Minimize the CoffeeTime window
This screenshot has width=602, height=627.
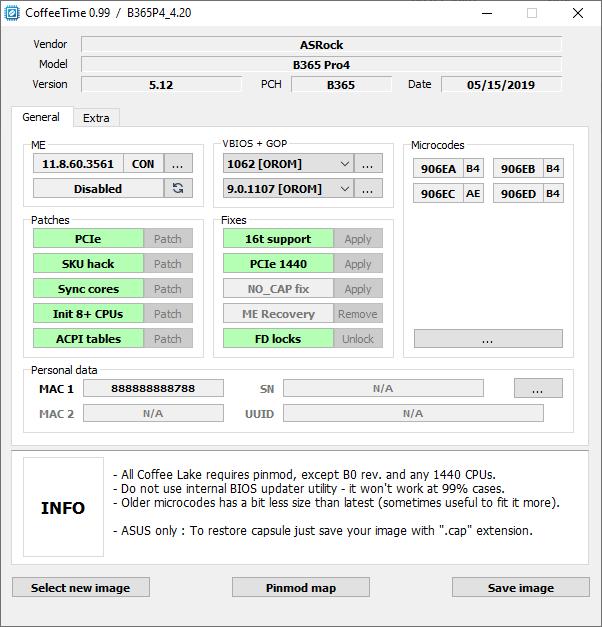coord(487,13)
